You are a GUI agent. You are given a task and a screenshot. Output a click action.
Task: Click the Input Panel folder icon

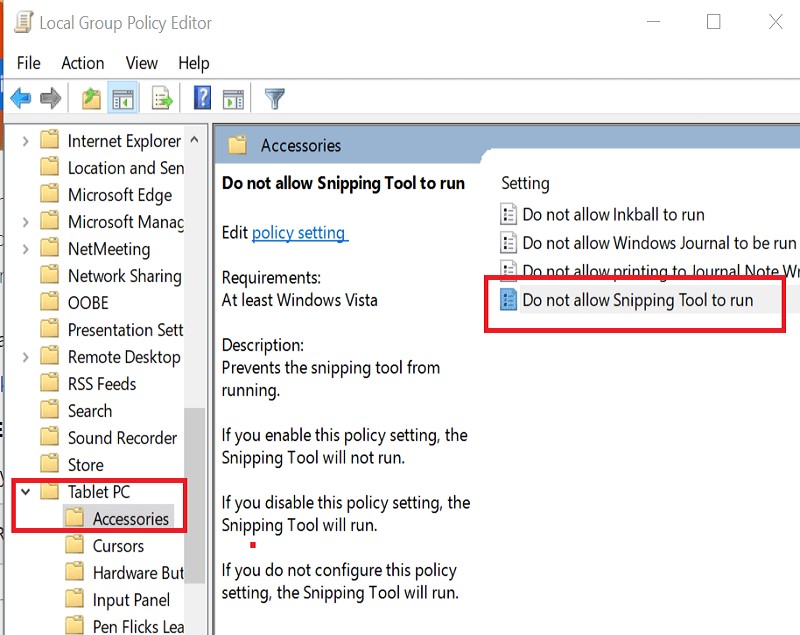coord(74,599)
